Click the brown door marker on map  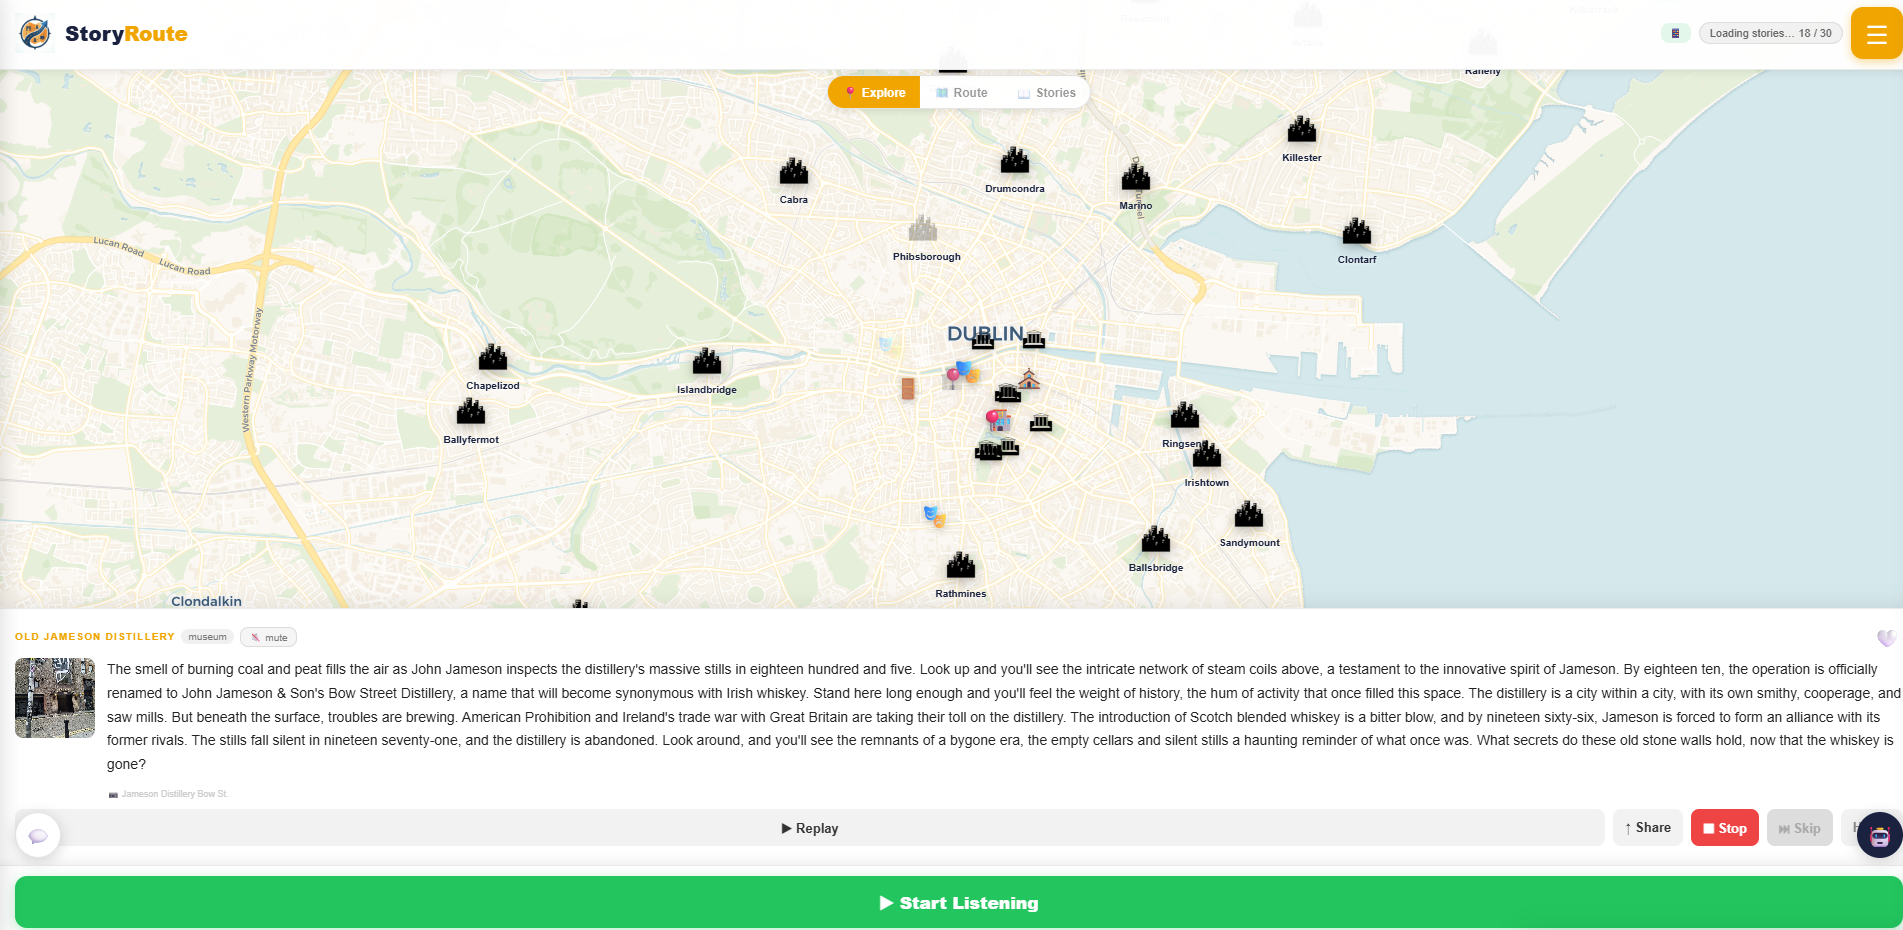(x=908, y=389)
